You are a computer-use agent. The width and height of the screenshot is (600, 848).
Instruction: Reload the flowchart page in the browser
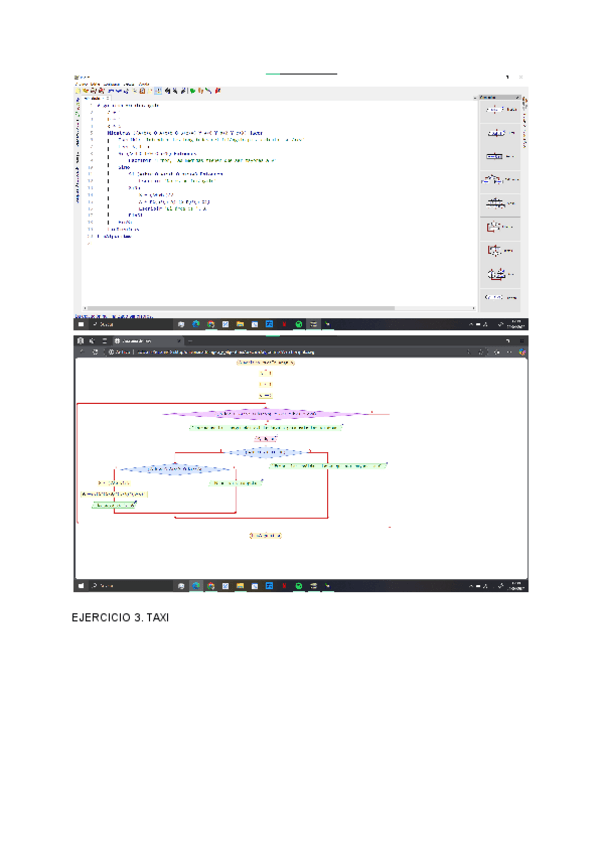click(96, 352)
